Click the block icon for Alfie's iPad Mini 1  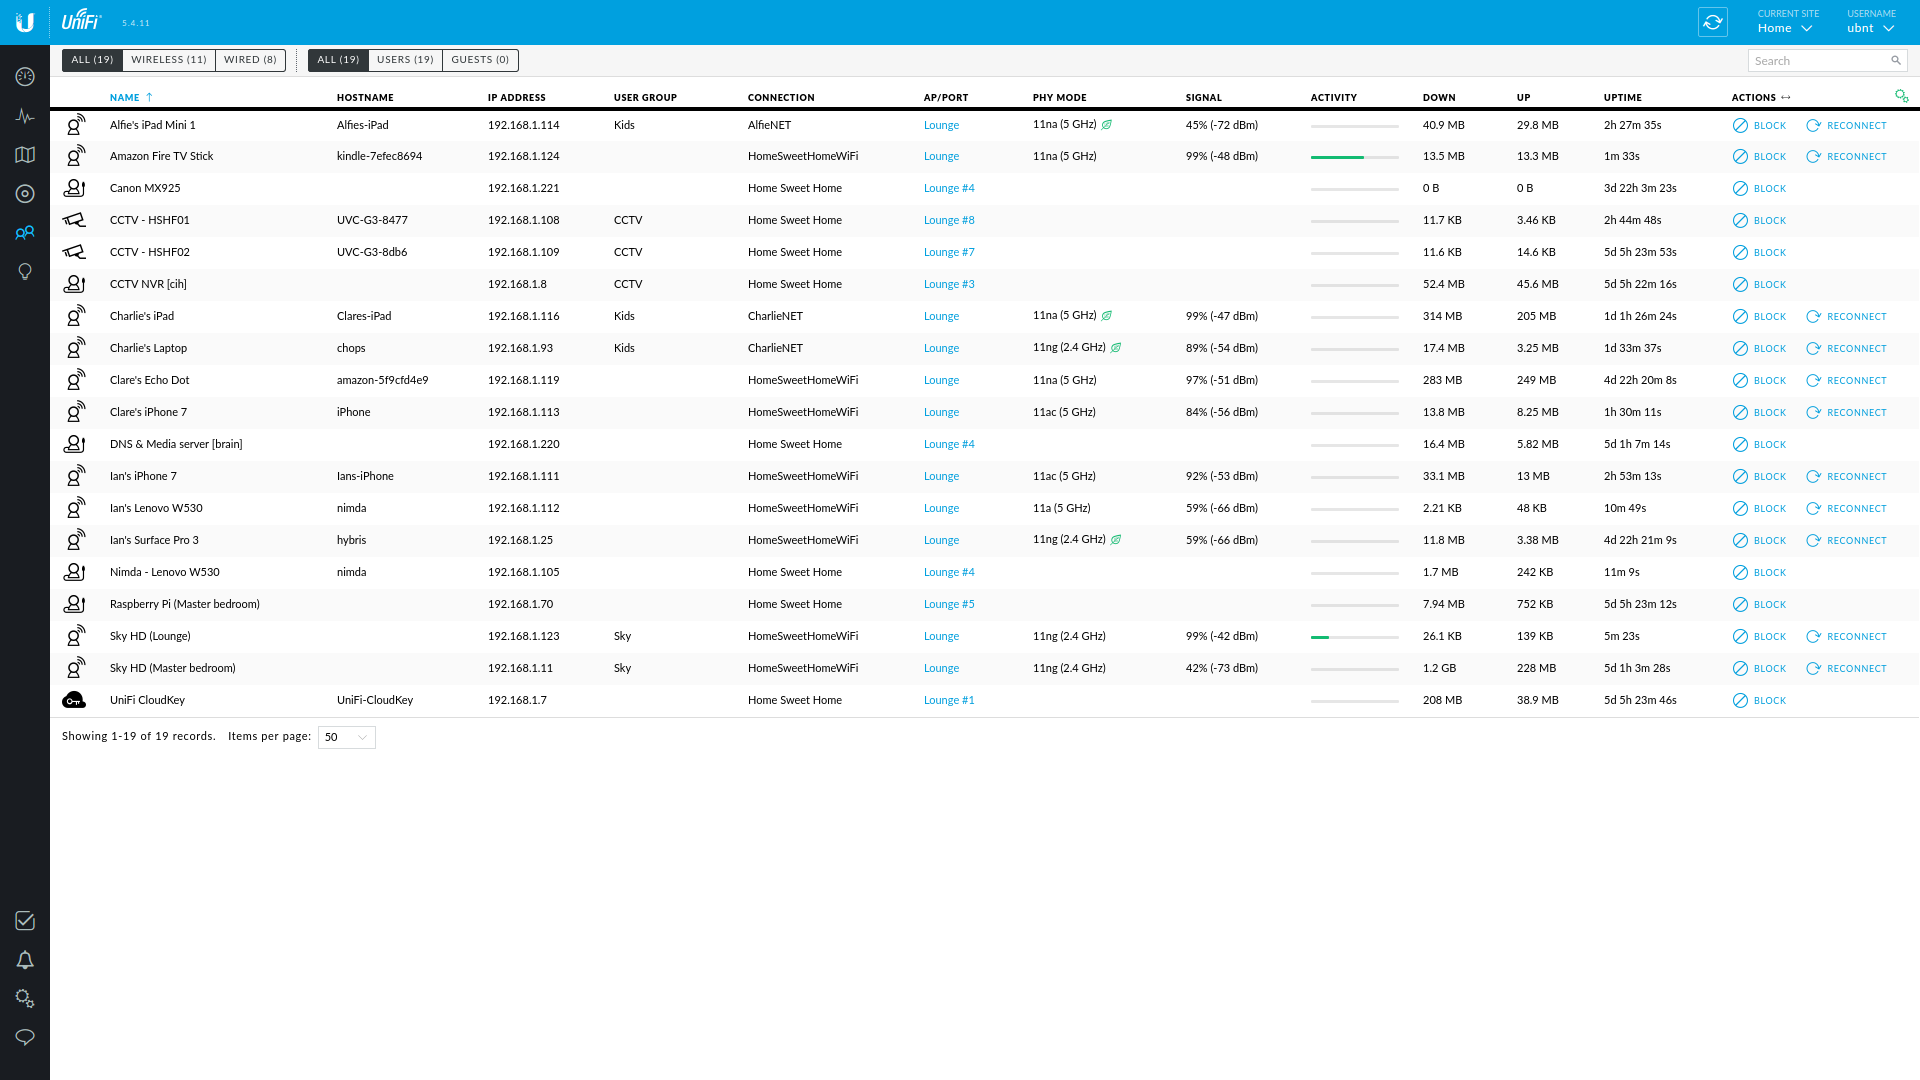click(x=1740, y=126)
